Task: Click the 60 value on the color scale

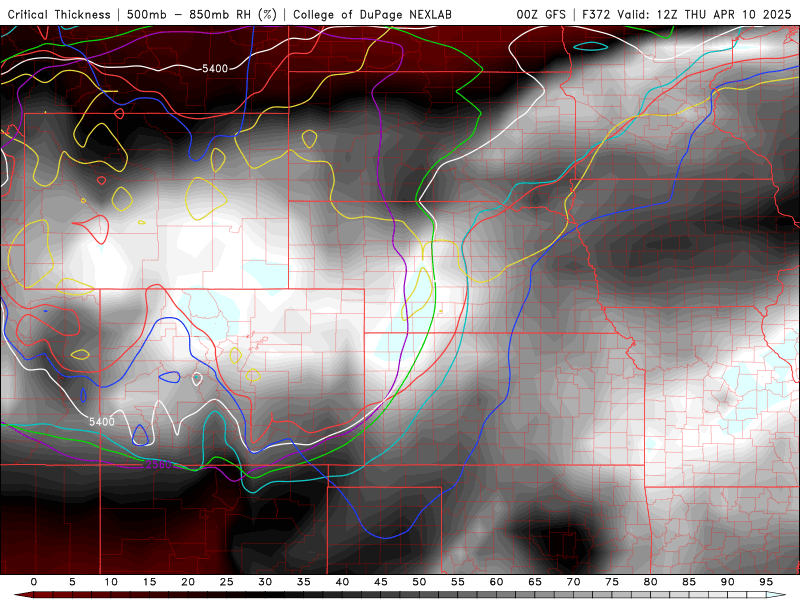Action: (496, 582)
